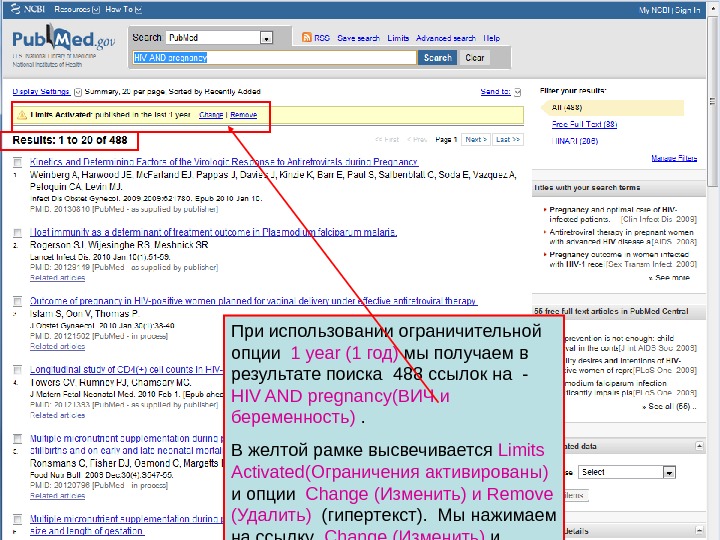Open Related articles under Islam S result

pyautogui.click(x=57, y=347)
